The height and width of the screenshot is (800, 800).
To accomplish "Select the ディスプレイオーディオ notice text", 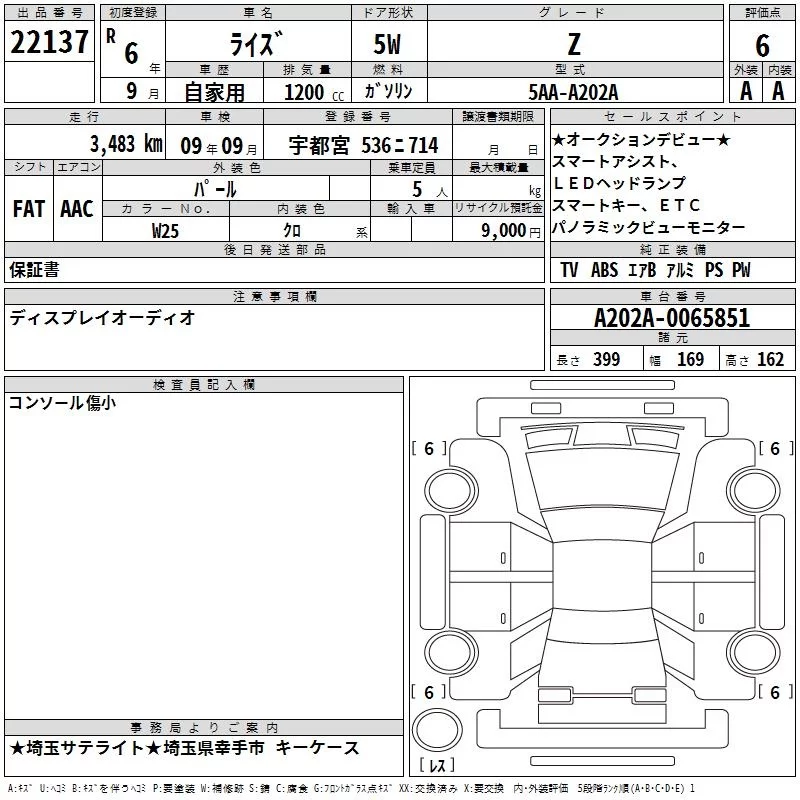I will pyautogui.click(x=102, y=318).
